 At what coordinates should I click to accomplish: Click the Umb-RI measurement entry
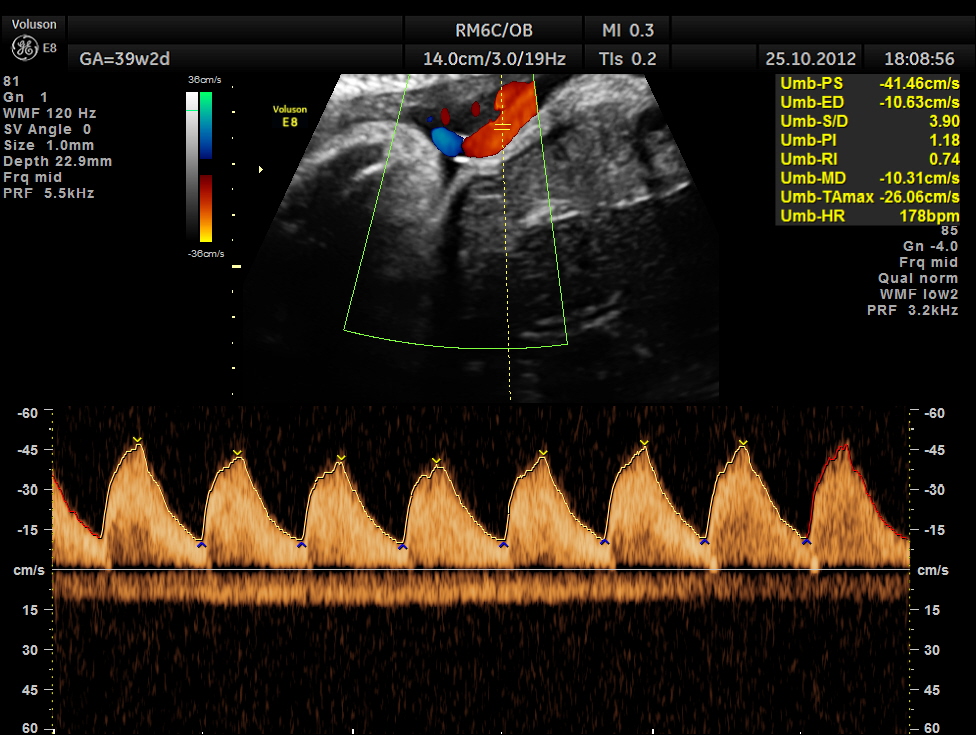tap(868, 159)
